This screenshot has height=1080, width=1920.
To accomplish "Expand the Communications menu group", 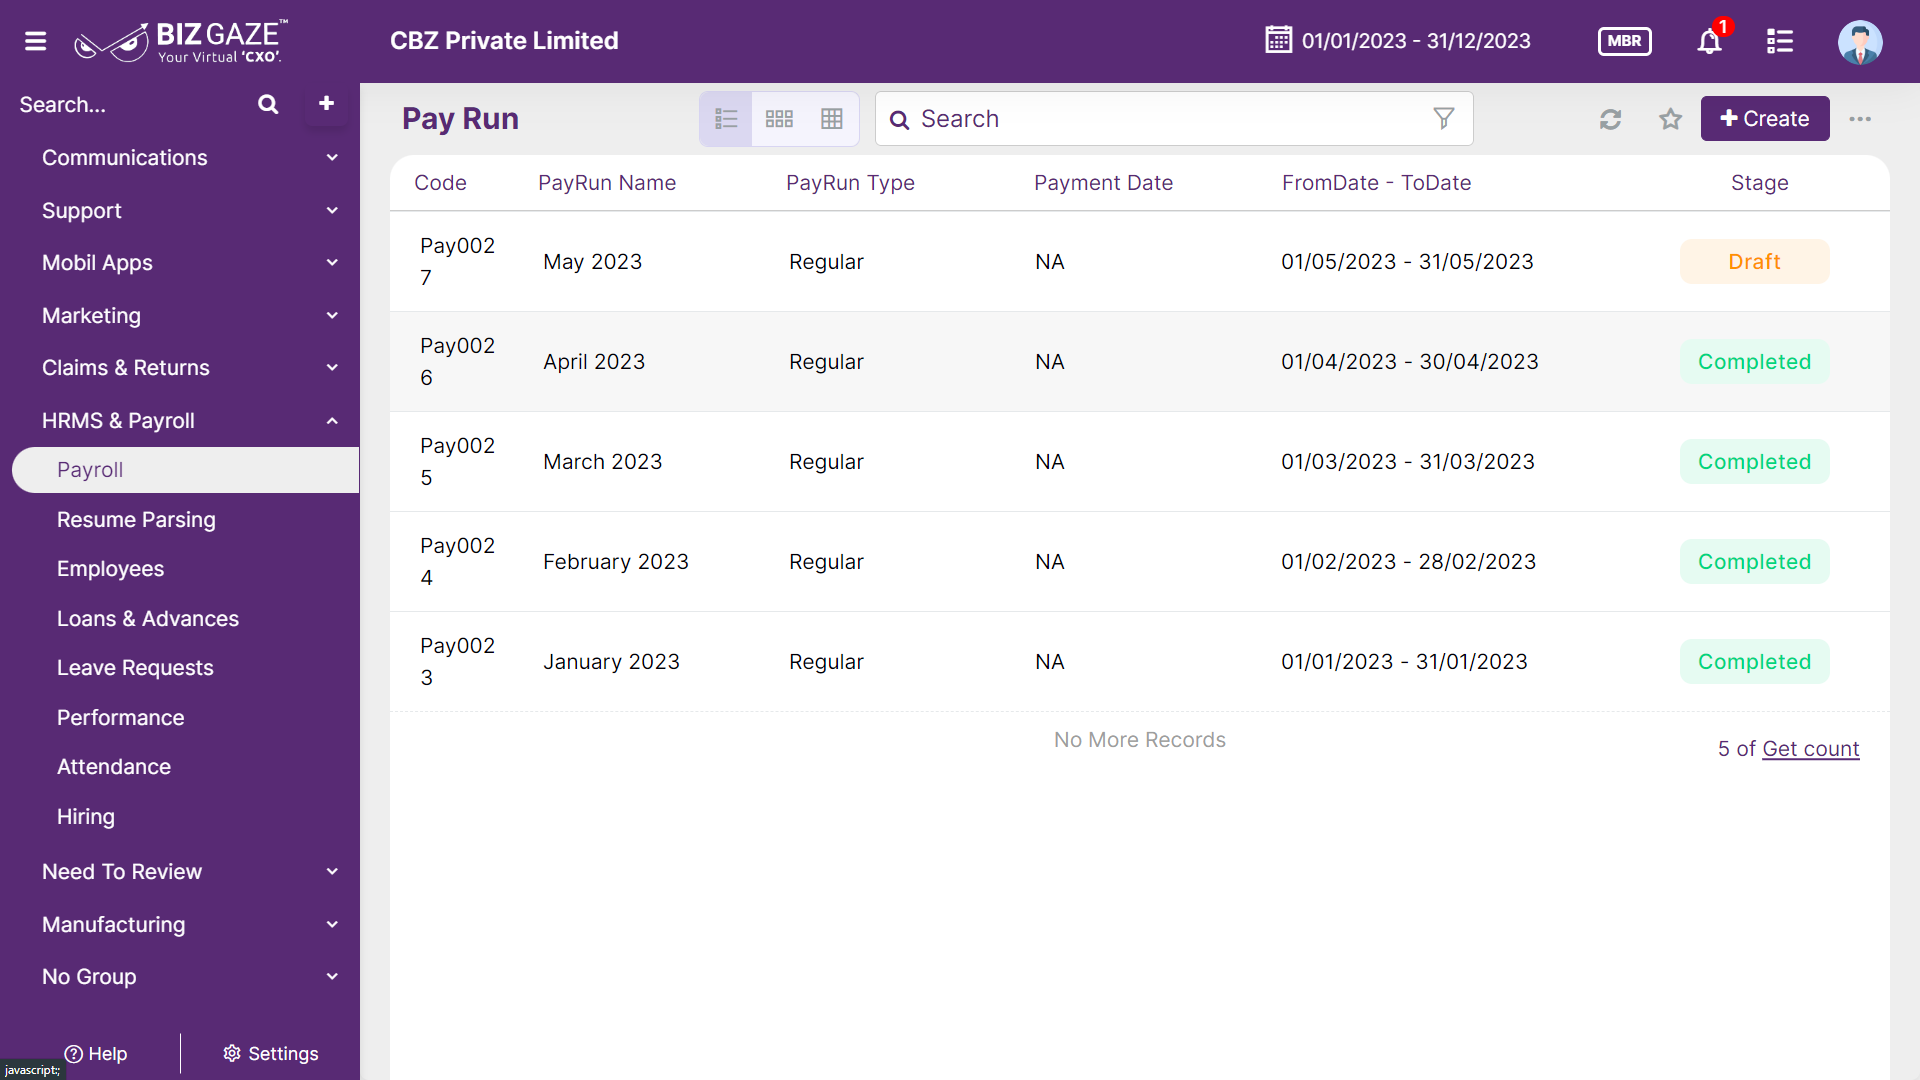I will pyautogui.click(x=190, y=158).
